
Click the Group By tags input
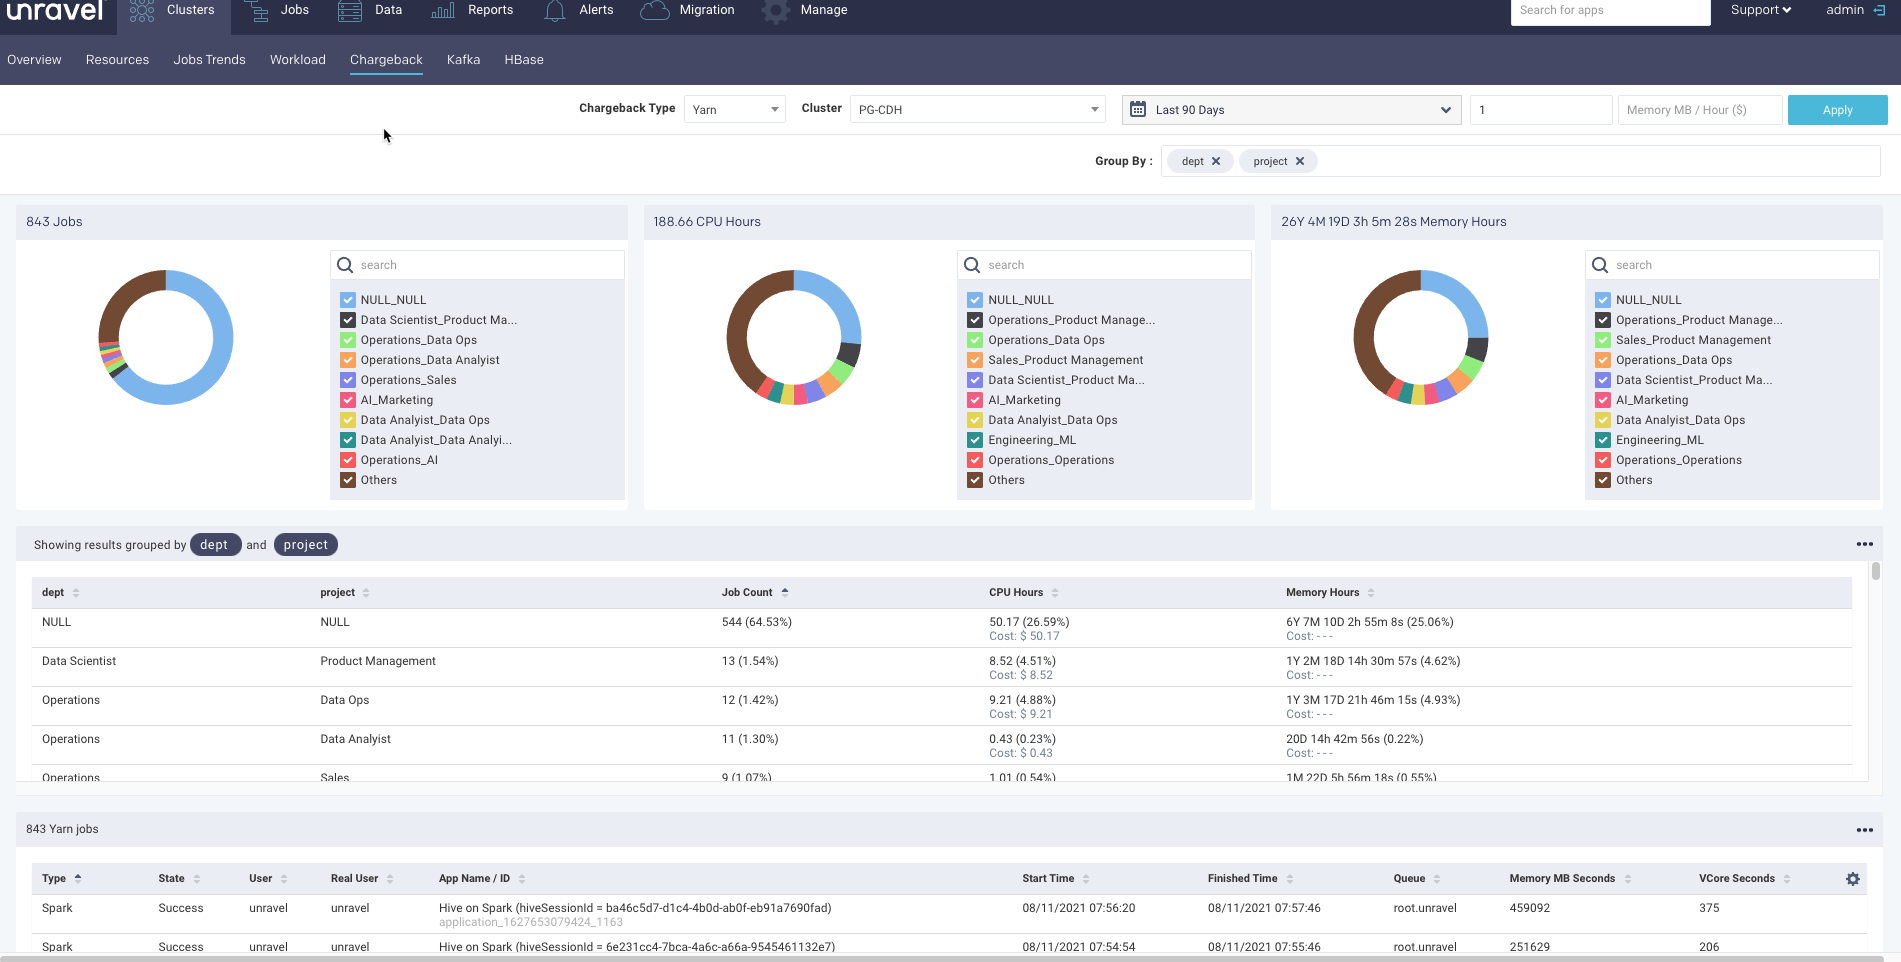click(1521, 161)
